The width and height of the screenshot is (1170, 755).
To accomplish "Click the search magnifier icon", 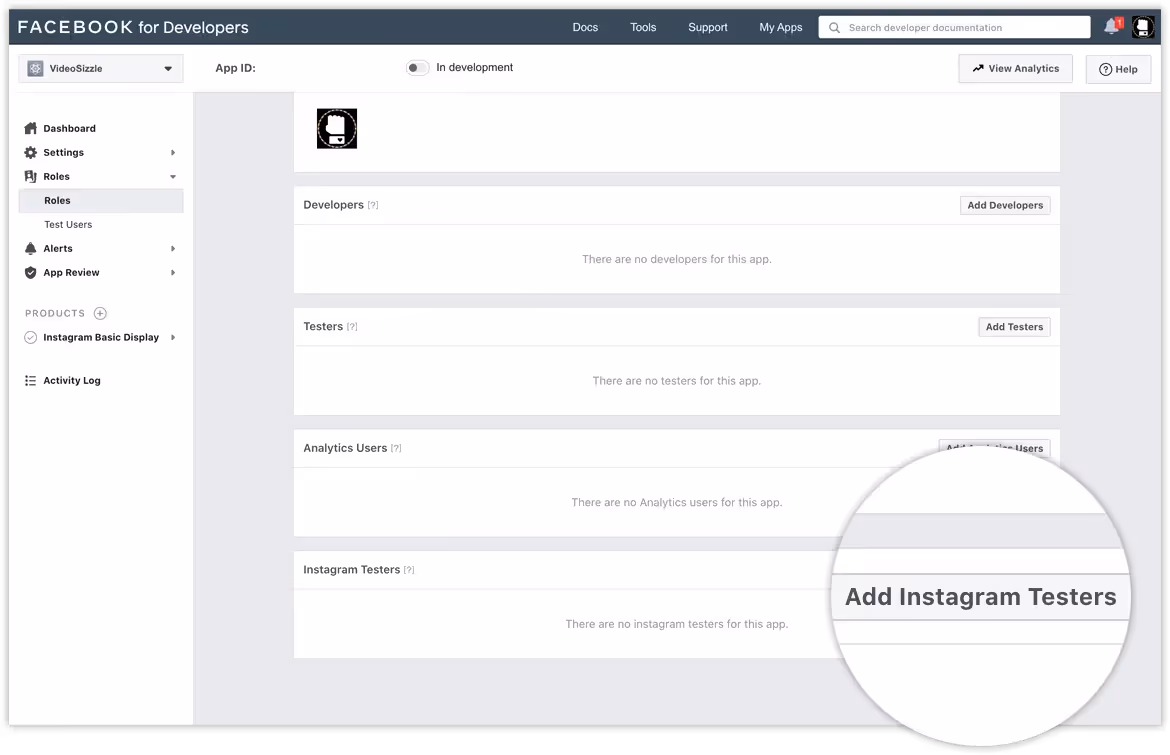I will click(834, 28).
